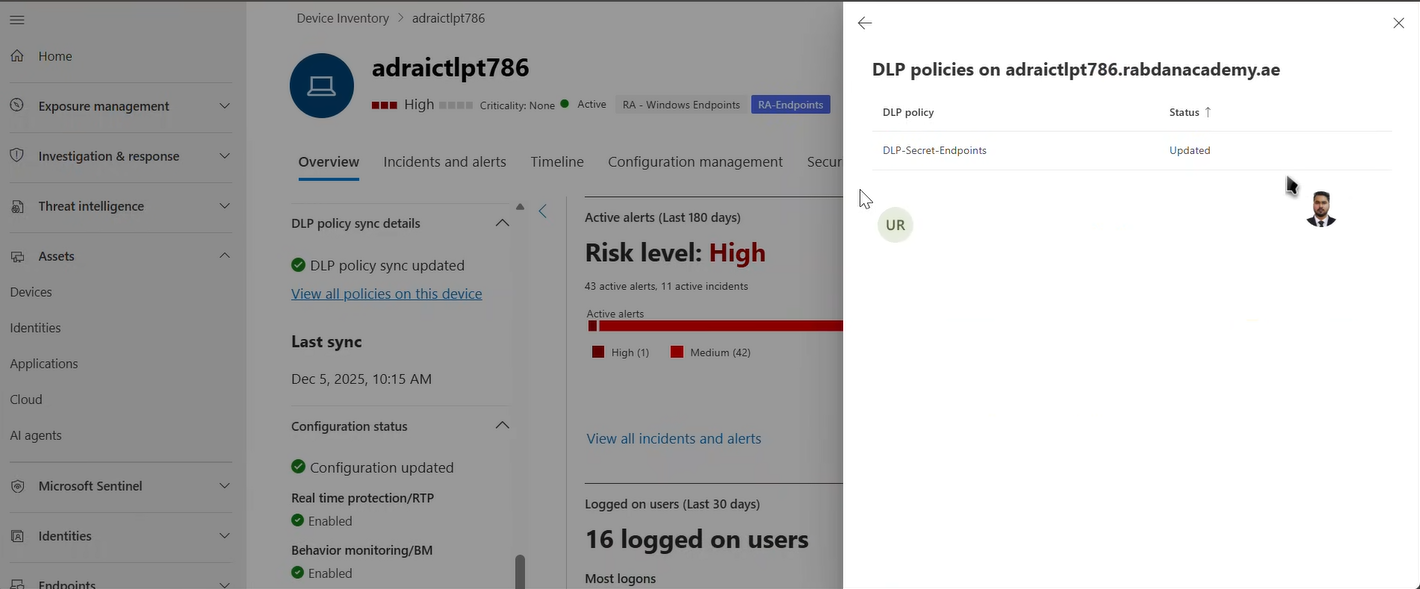Image resolution: width=1420 pixels, height=589 pixels.
Task: Sort the Status column in DLP panel
Action: point(1188,112)
